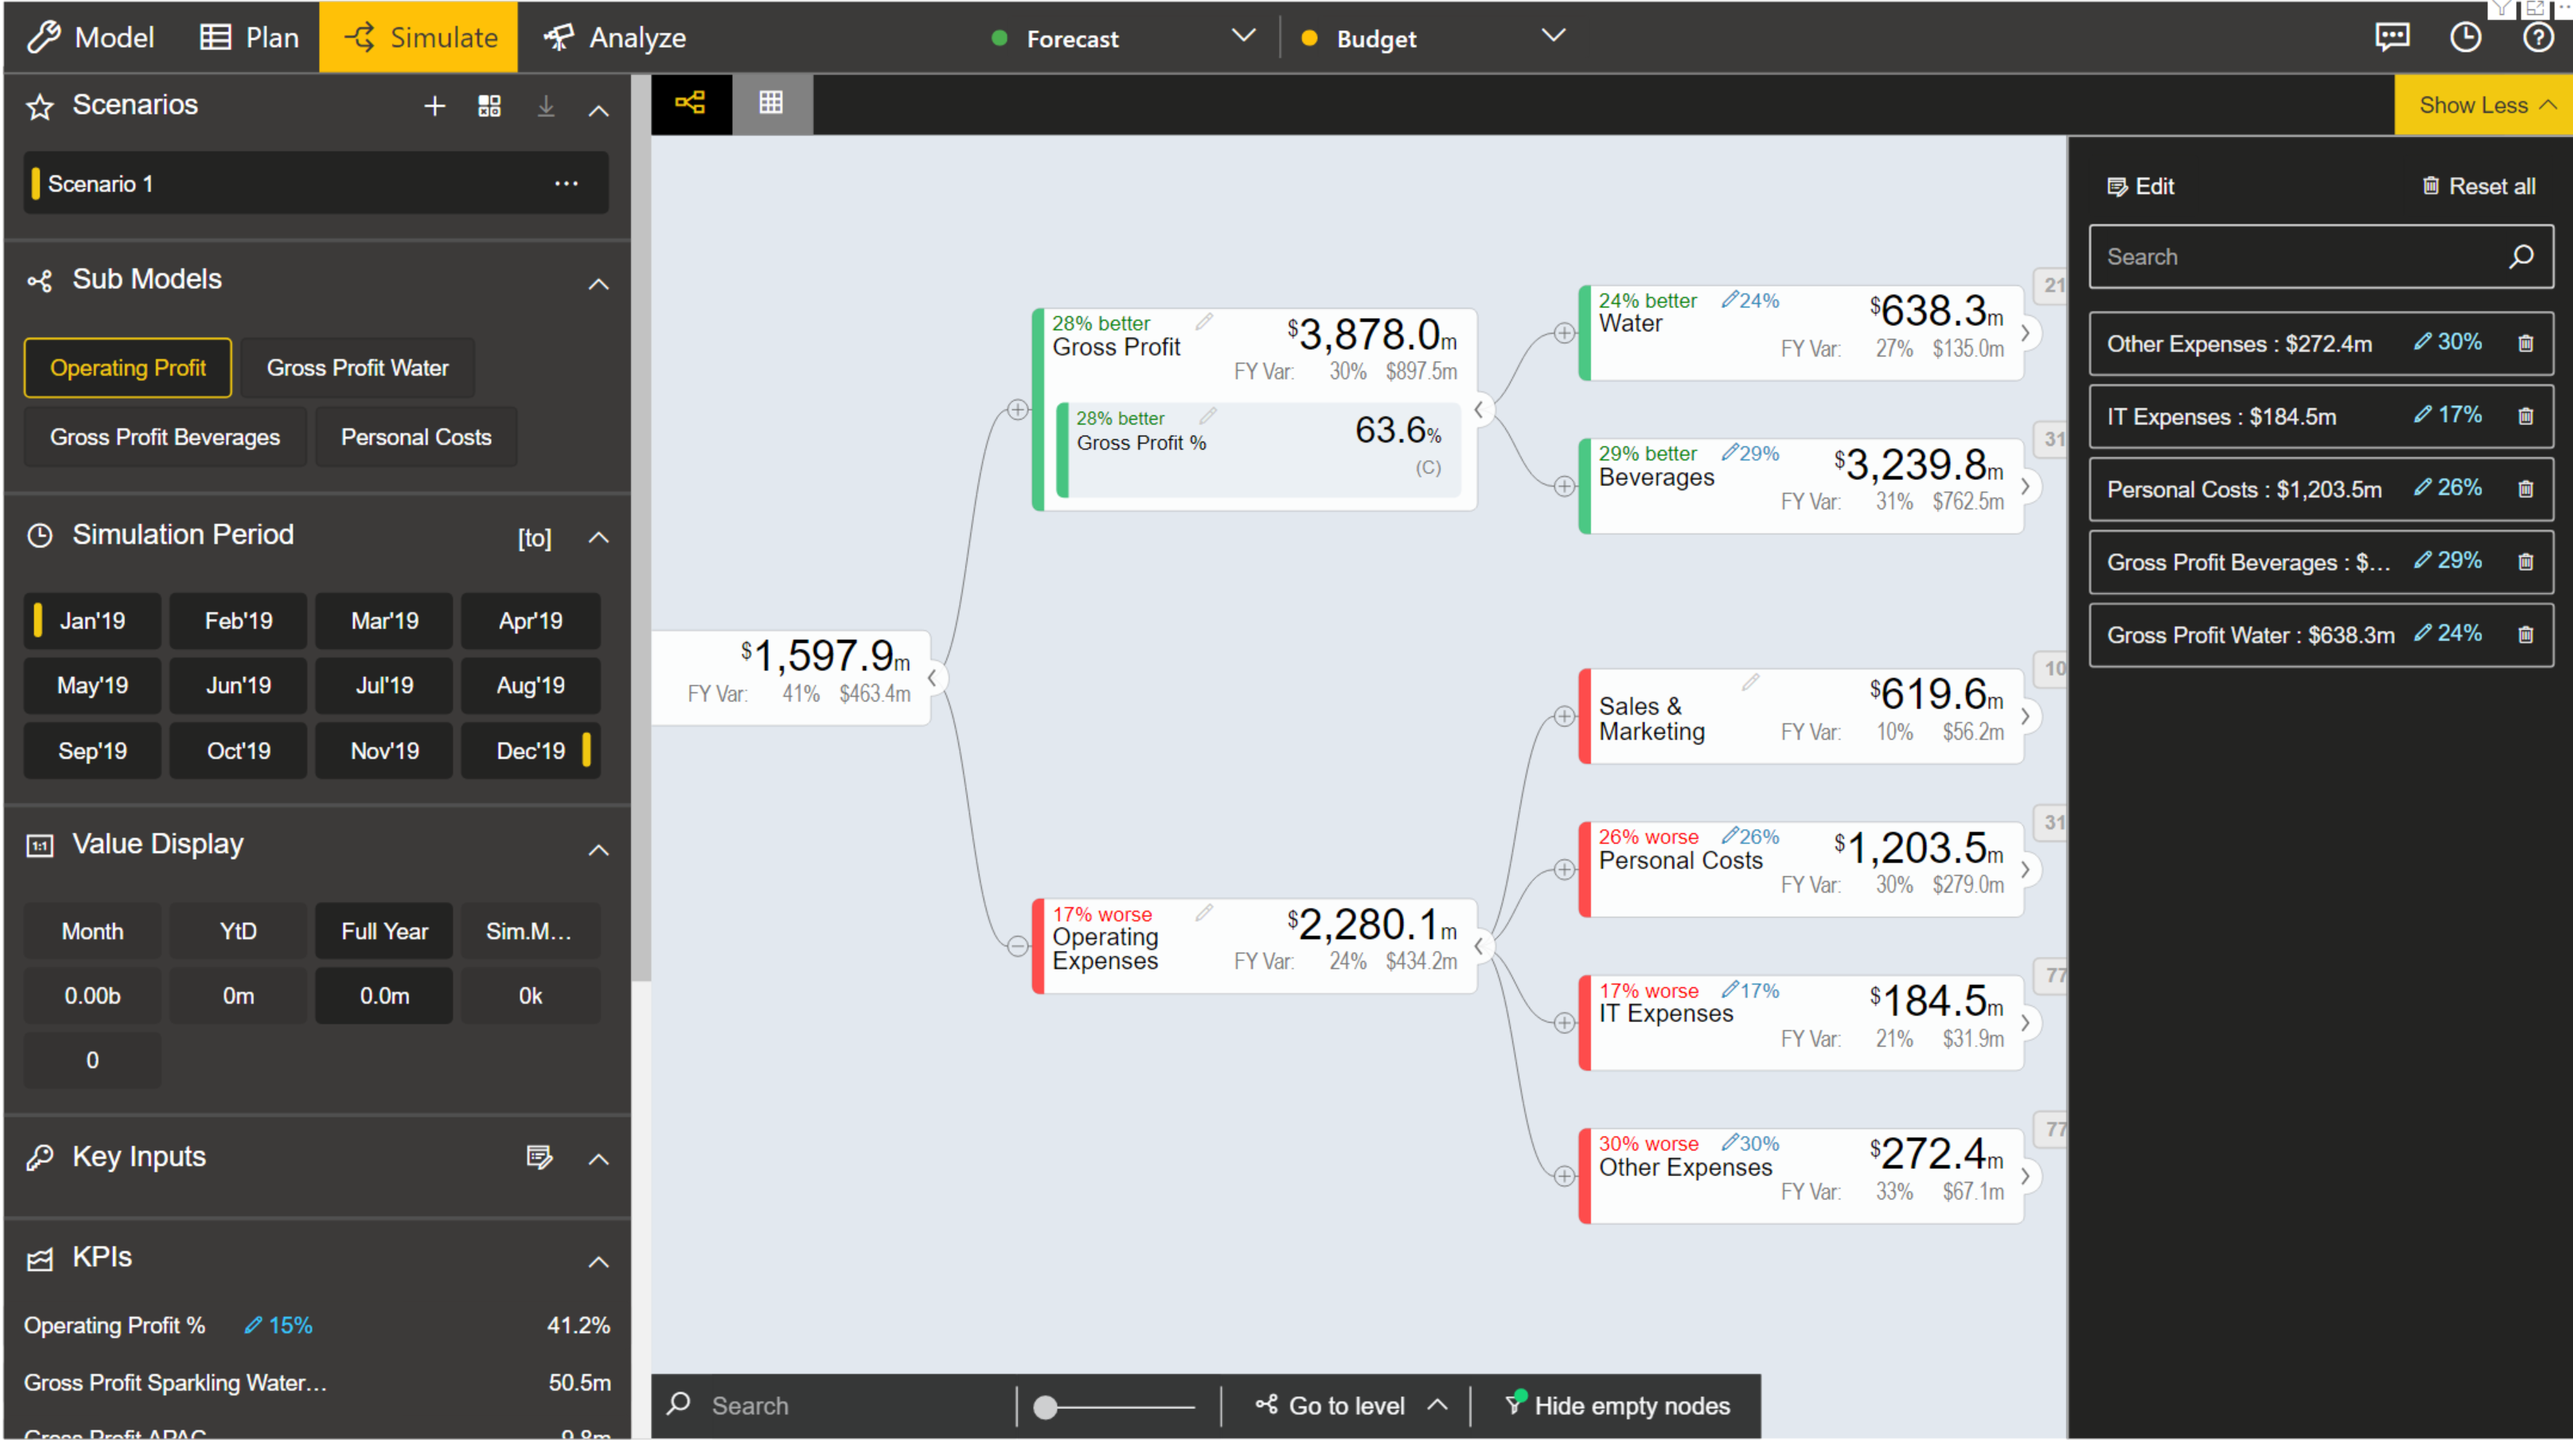2573x1440 pixels.
Task: Edit the Gross Profit node pencil icon
Action: tap(1205, 321)
